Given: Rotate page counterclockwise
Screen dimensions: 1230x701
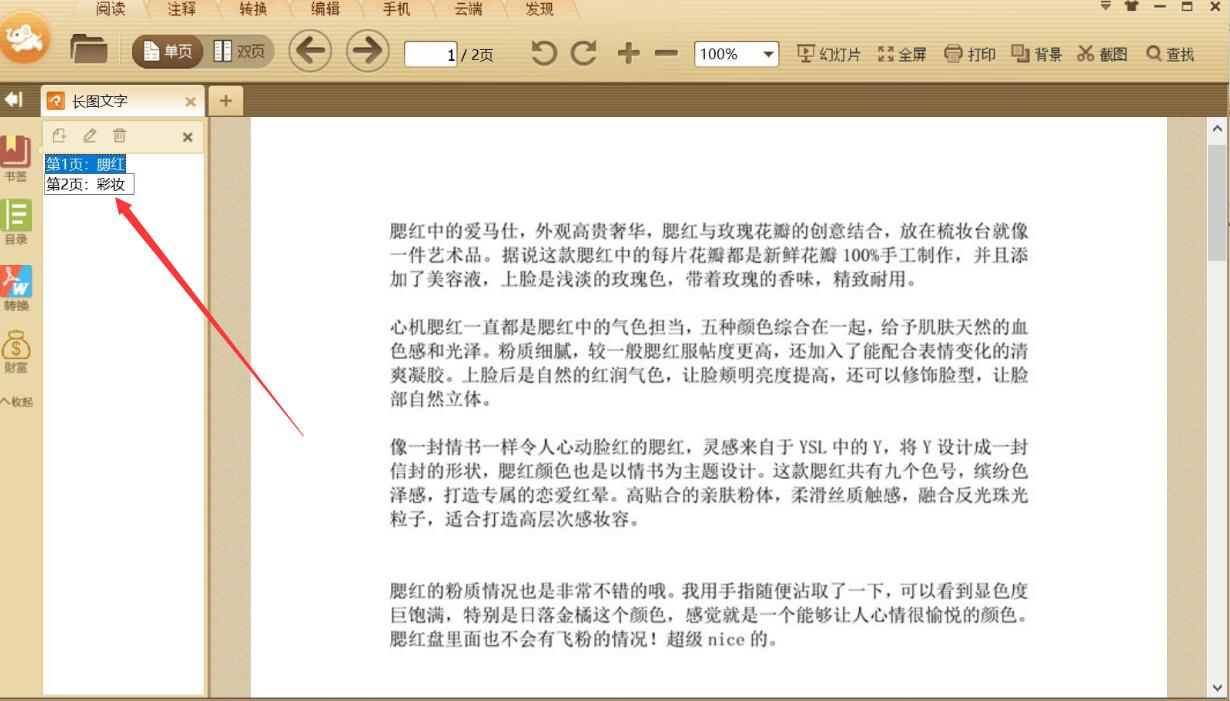Looking at the screenshot, I should (543, 54).
